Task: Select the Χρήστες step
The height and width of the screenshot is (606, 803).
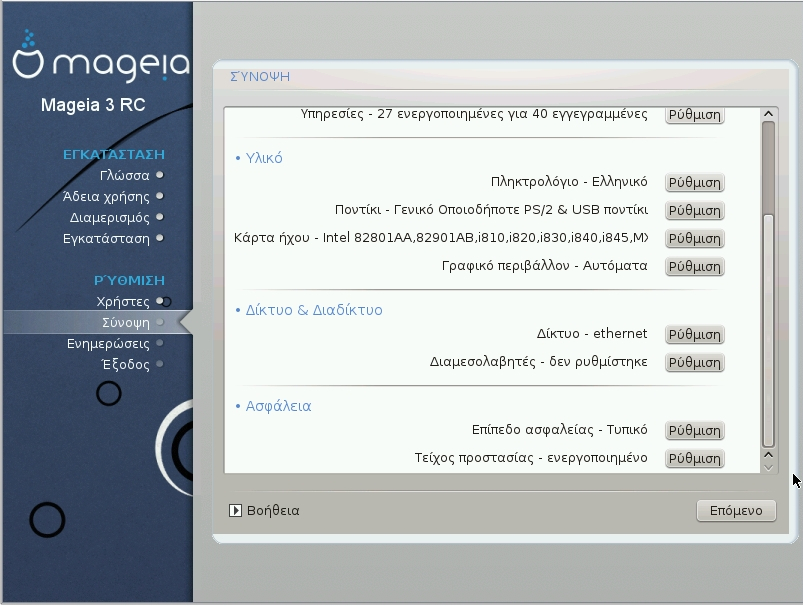Action: (123, 302)
